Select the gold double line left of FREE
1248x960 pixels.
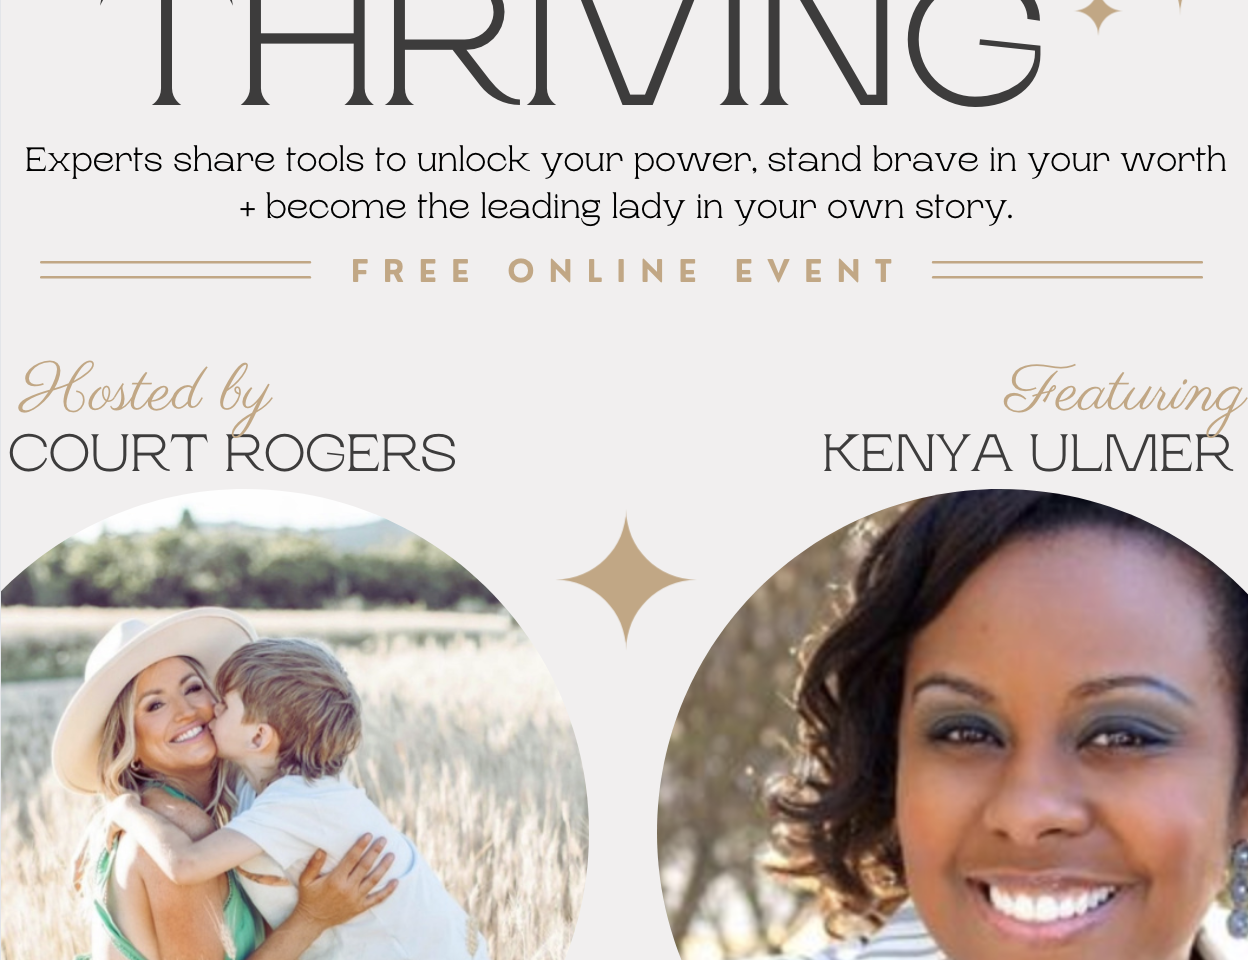coord(175,270)
